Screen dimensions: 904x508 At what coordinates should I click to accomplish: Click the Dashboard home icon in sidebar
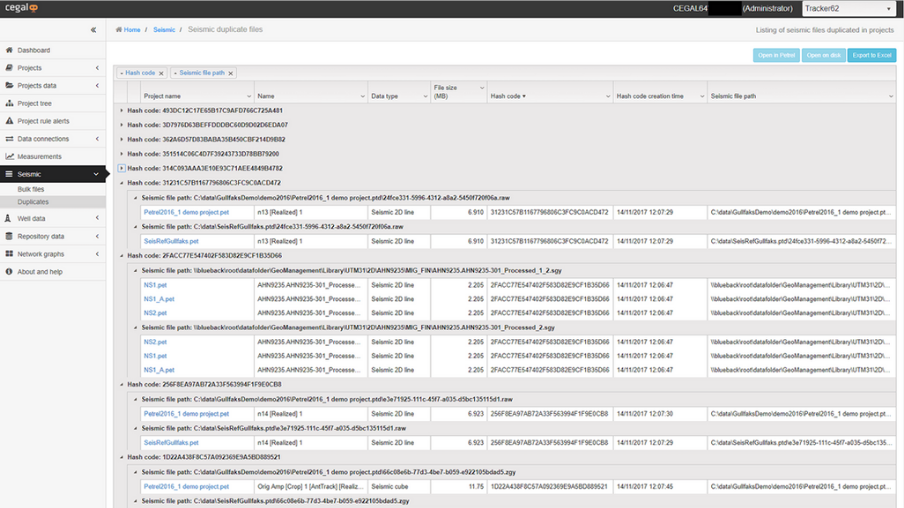click(9, 50)
